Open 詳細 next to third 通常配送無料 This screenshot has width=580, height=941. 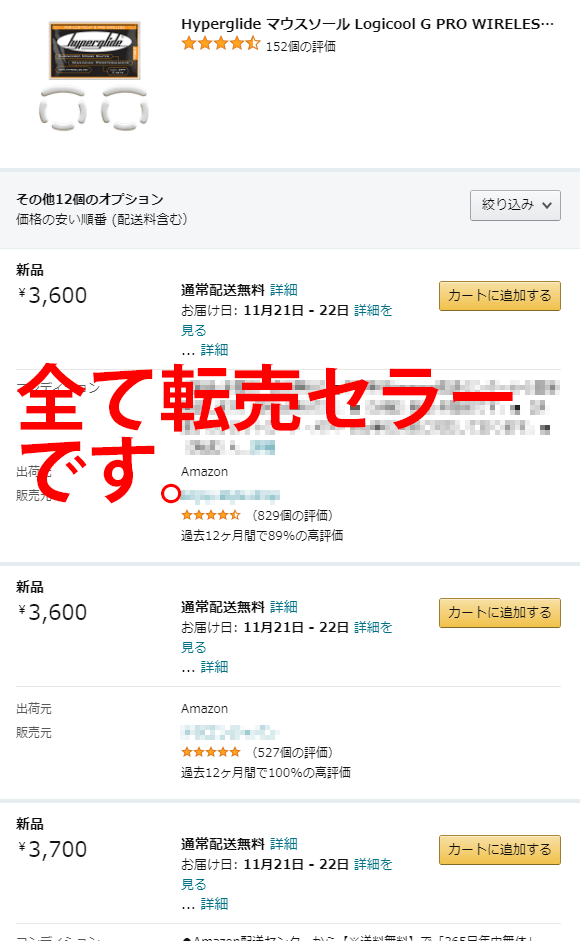283,844
